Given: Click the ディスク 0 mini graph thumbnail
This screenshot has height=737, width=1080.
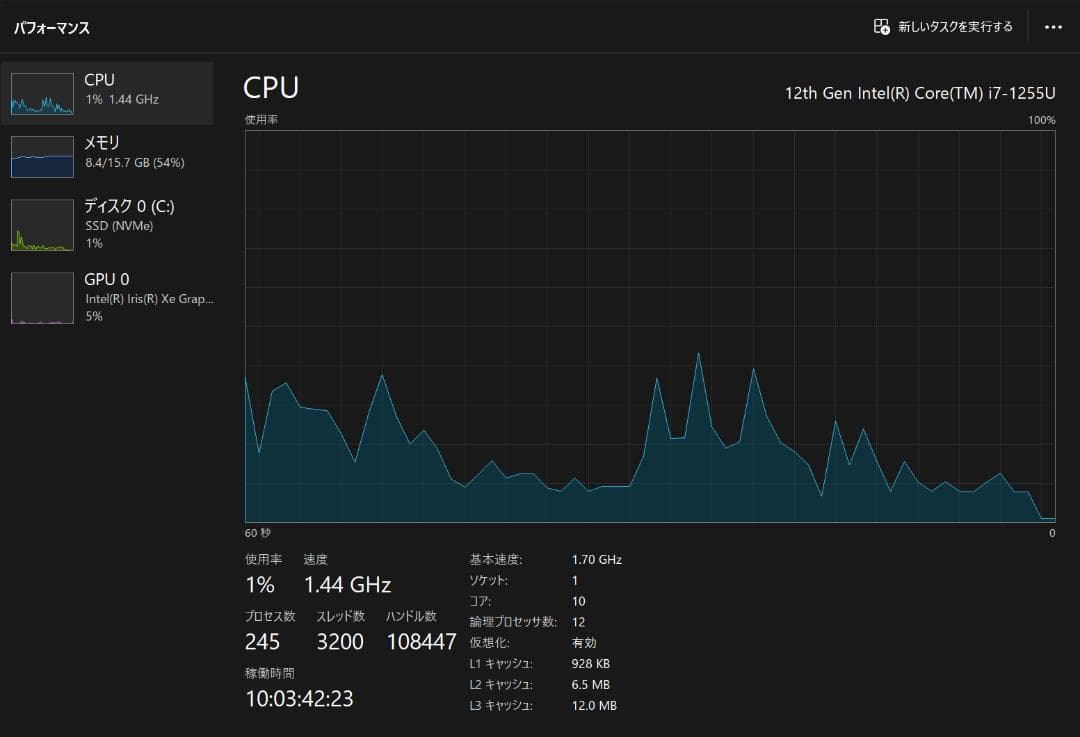Looking at the screenshot, I should 42,225.
